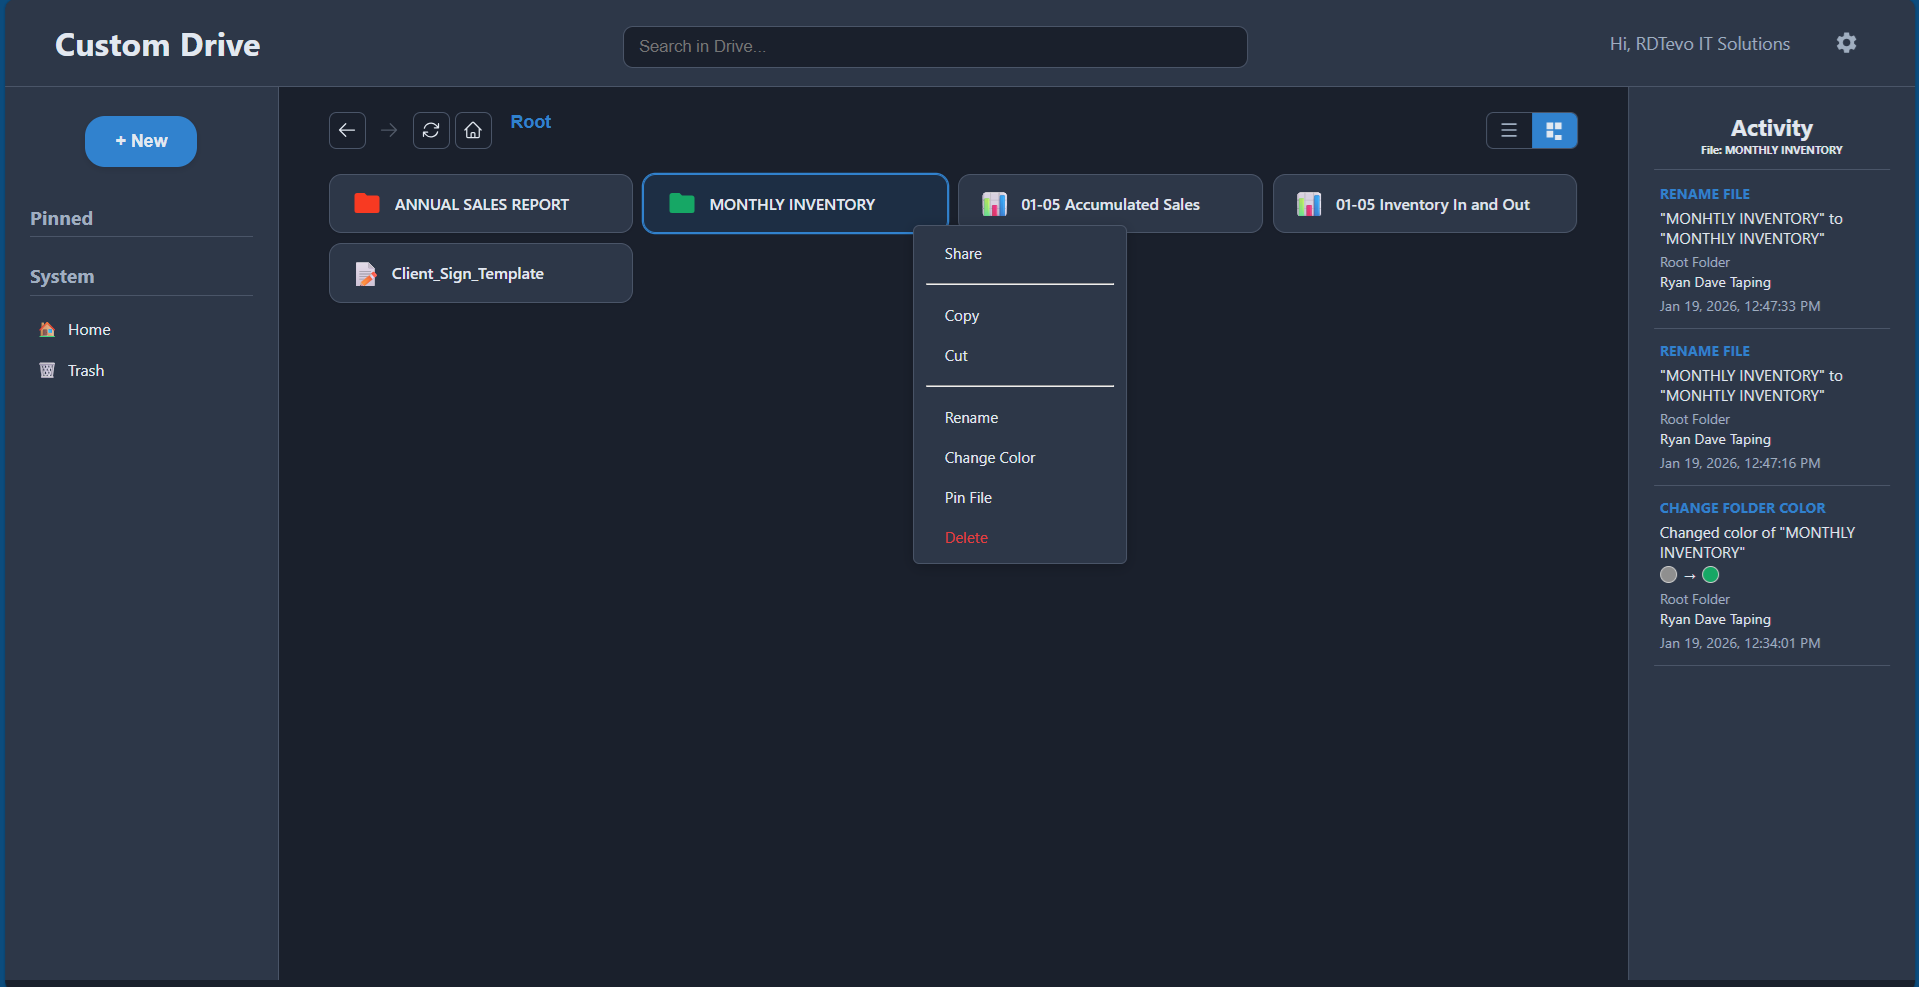
Task: Select the Copy option for MONTHLY INVENTORY
Action: click(961, 315)
